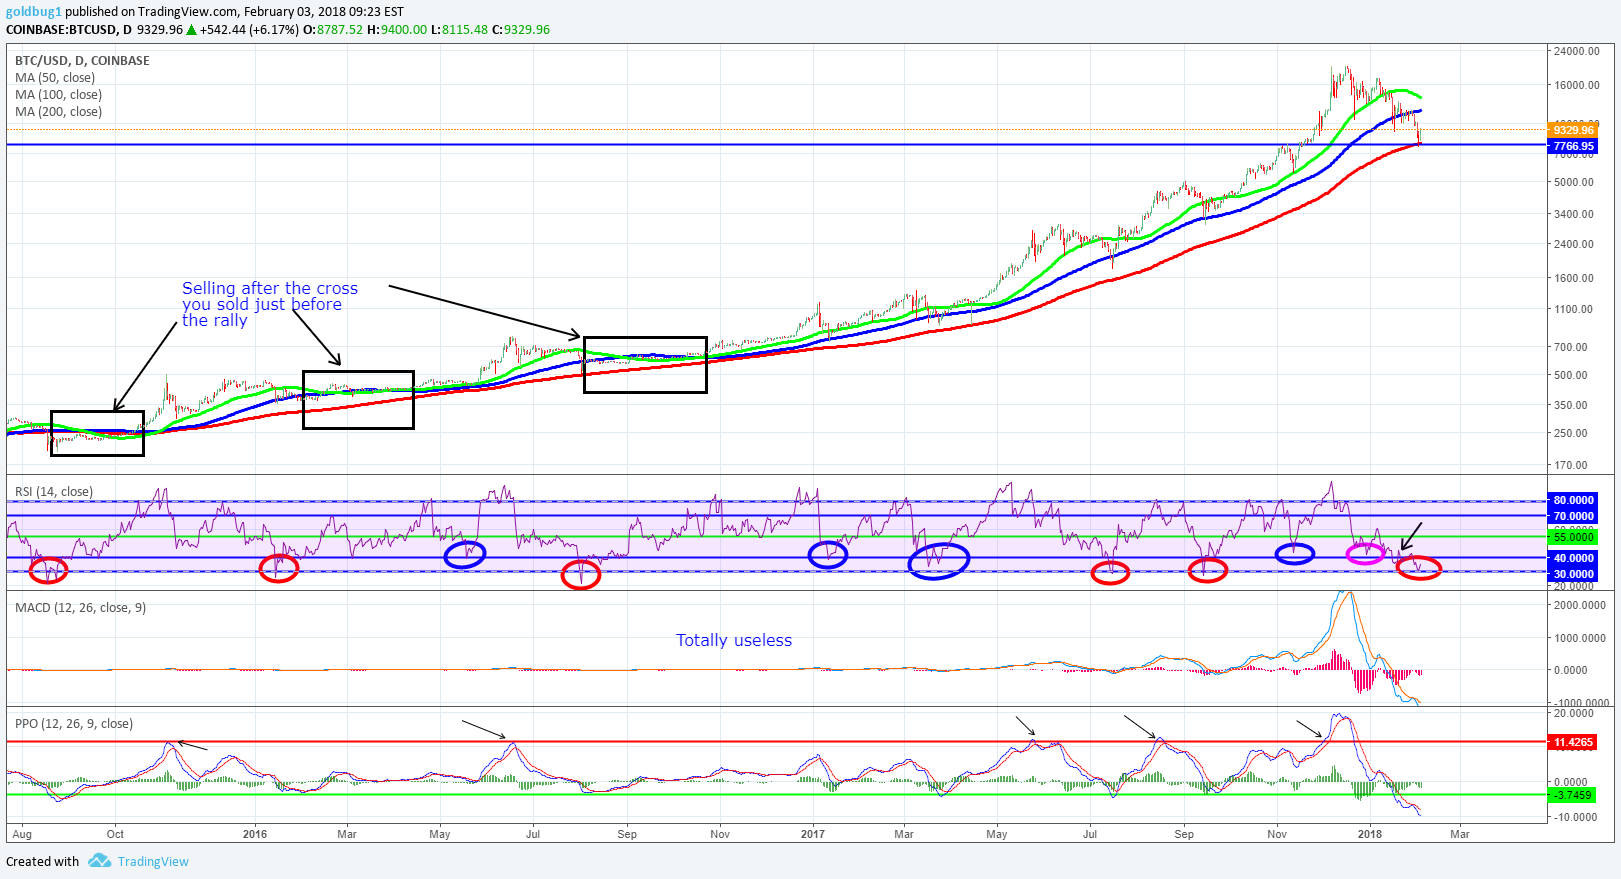Click the 80.0000 RSI level tag
1621x879 pixels.
[x=1573, y=500]
